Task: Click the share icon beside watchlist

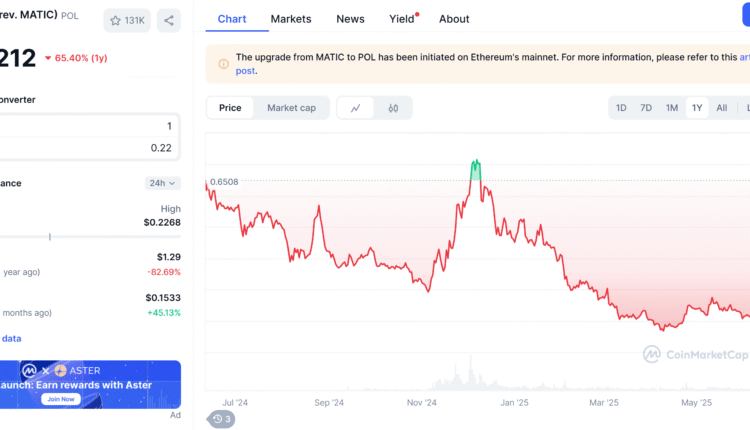Action: (x=168, y=20)
